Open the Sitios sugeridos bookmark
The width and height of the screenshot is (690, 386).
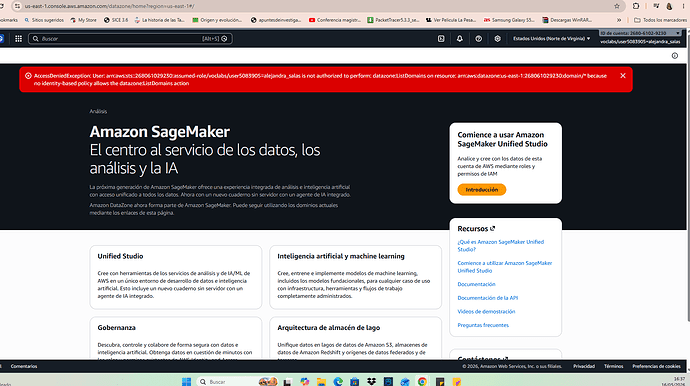coord(44,20)
